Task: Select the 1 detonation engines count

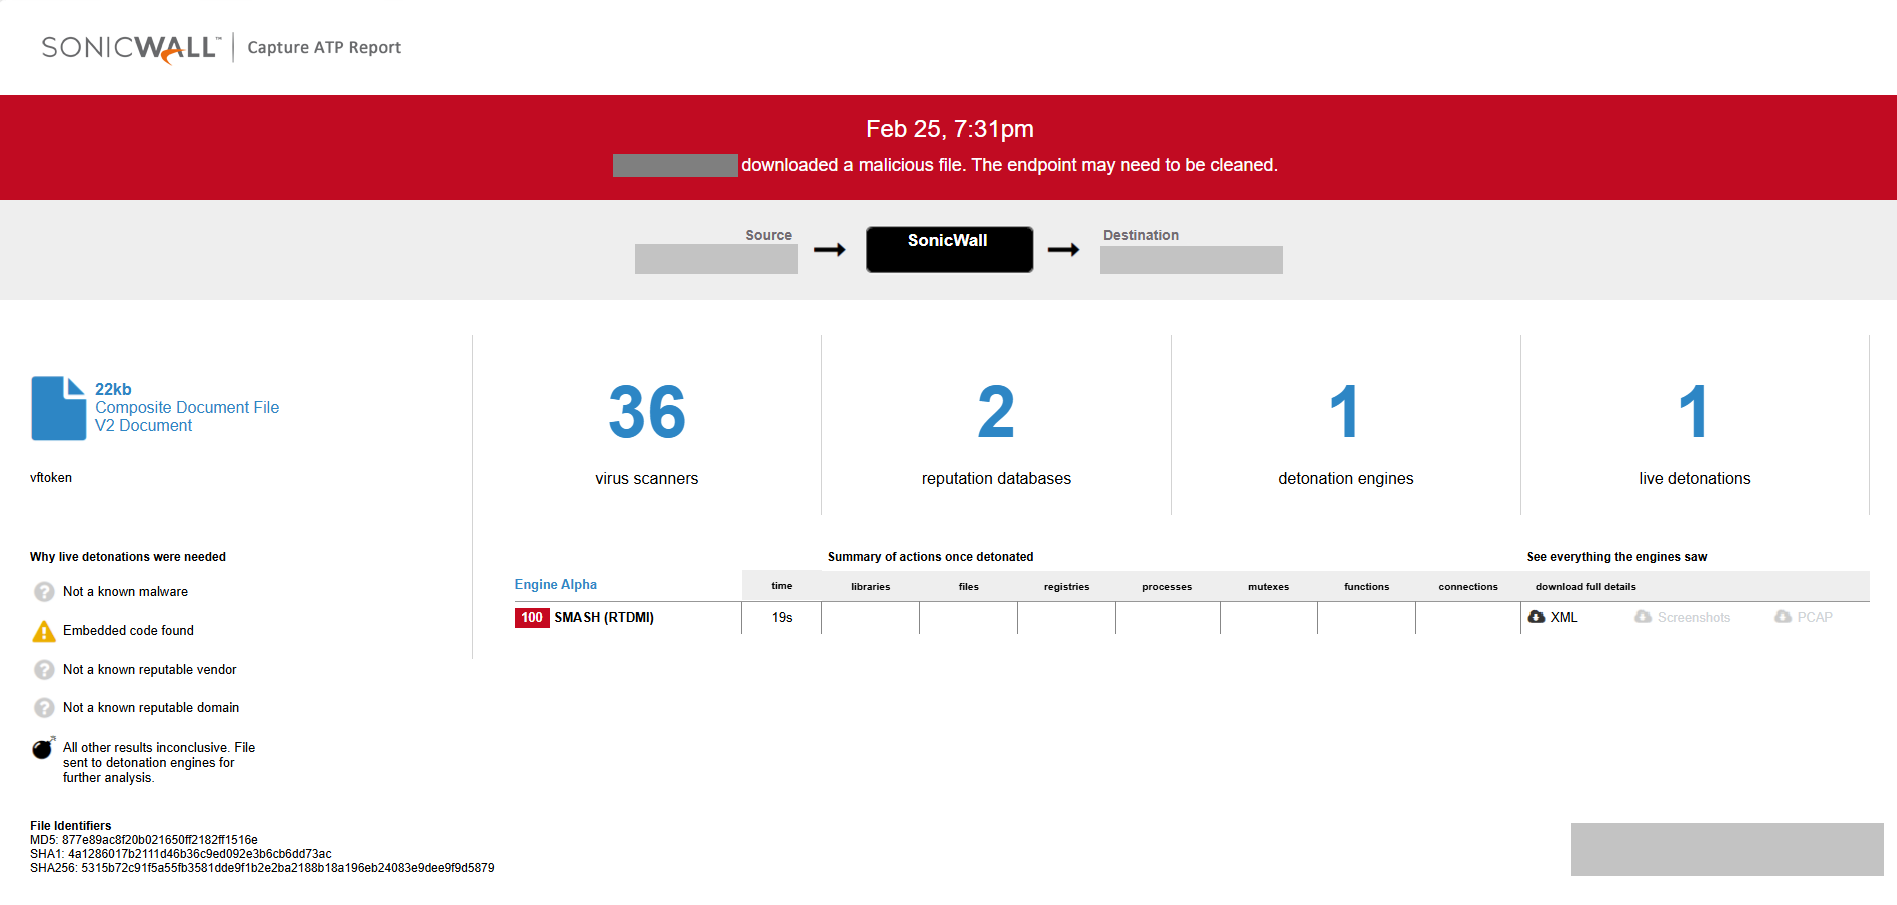Action: point(1345,412)
